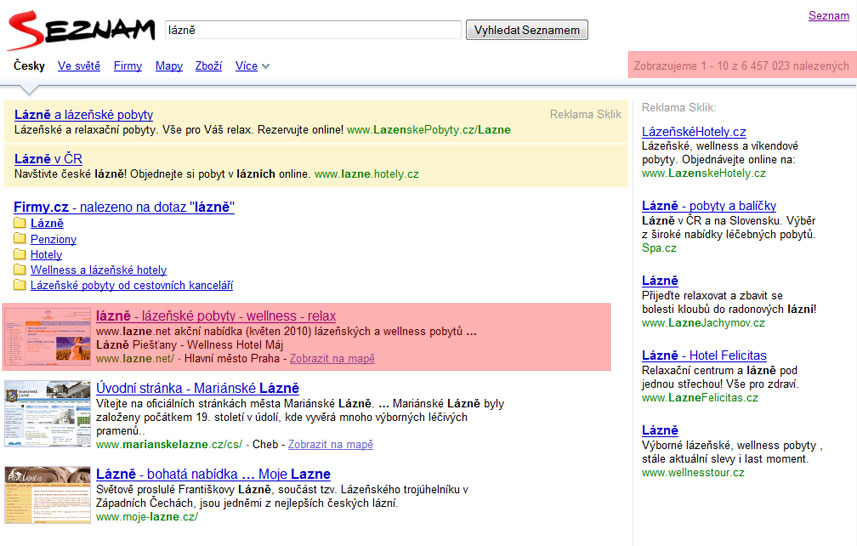Select the Česky tab
857x546 pixels.
click(x=29, y=66)
